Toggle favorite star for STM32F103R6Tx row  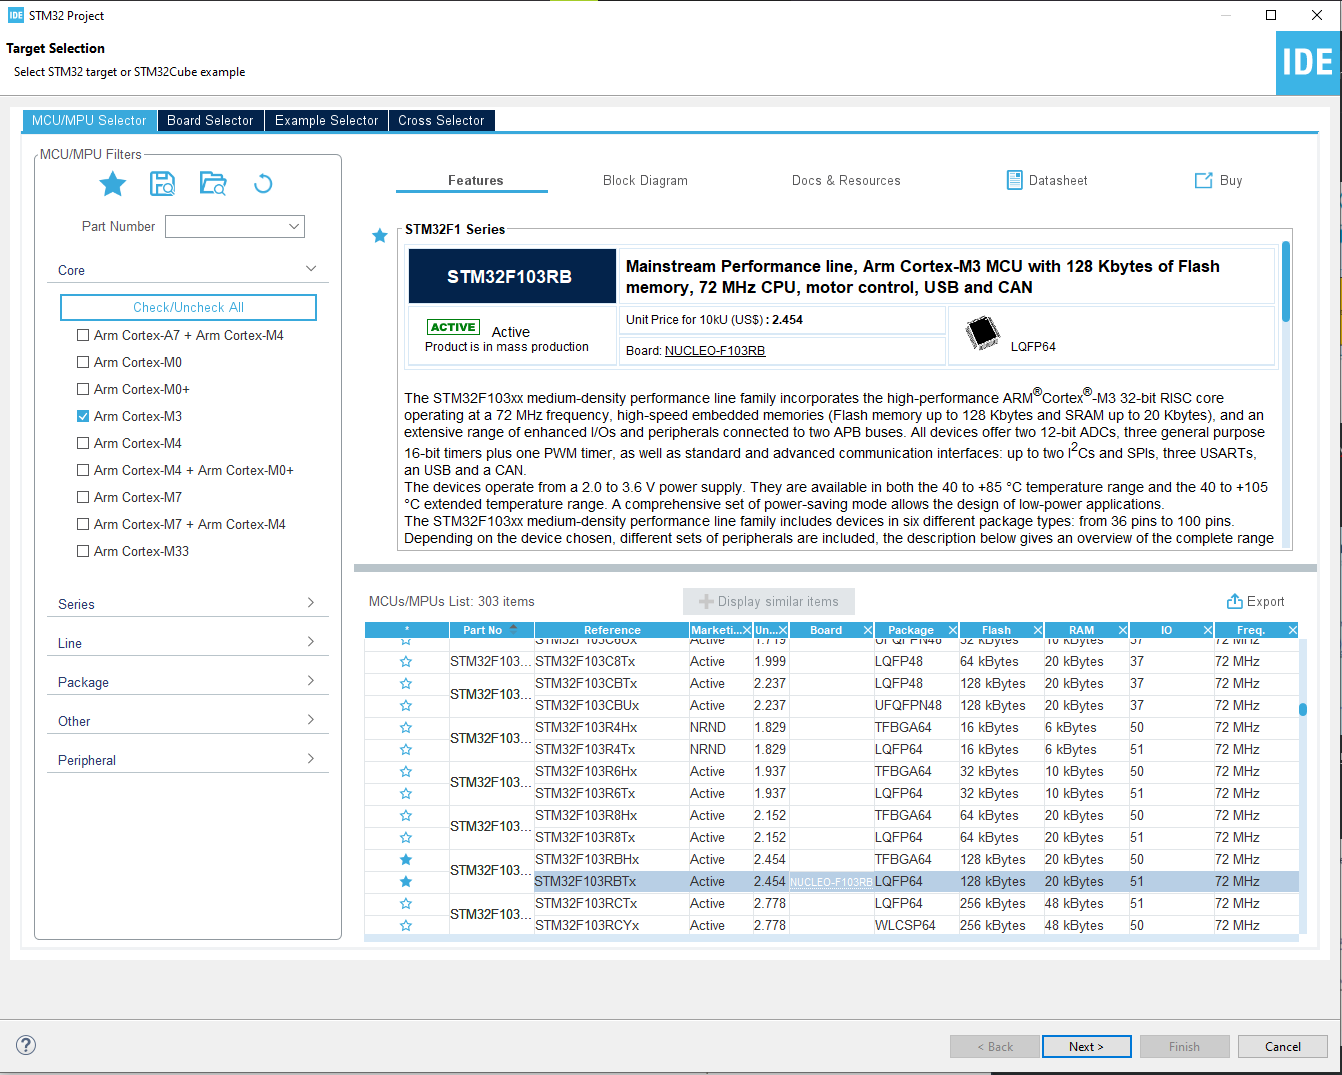406,794
